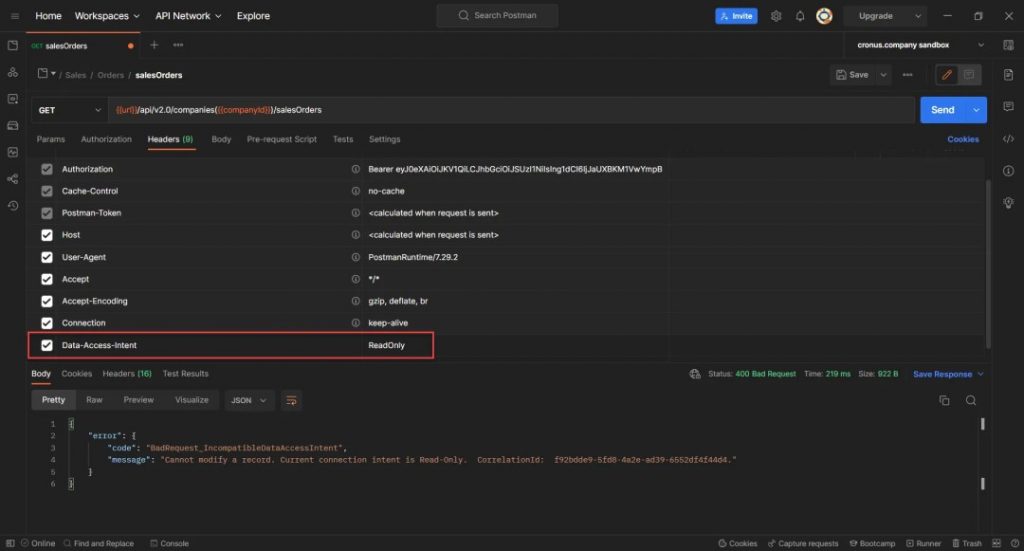Open Environments icon in the sidebar

(12, 99)
